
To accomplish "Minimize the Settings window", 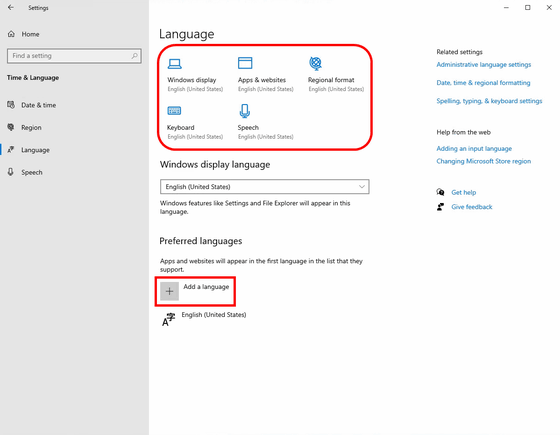I will coord(506,8).
